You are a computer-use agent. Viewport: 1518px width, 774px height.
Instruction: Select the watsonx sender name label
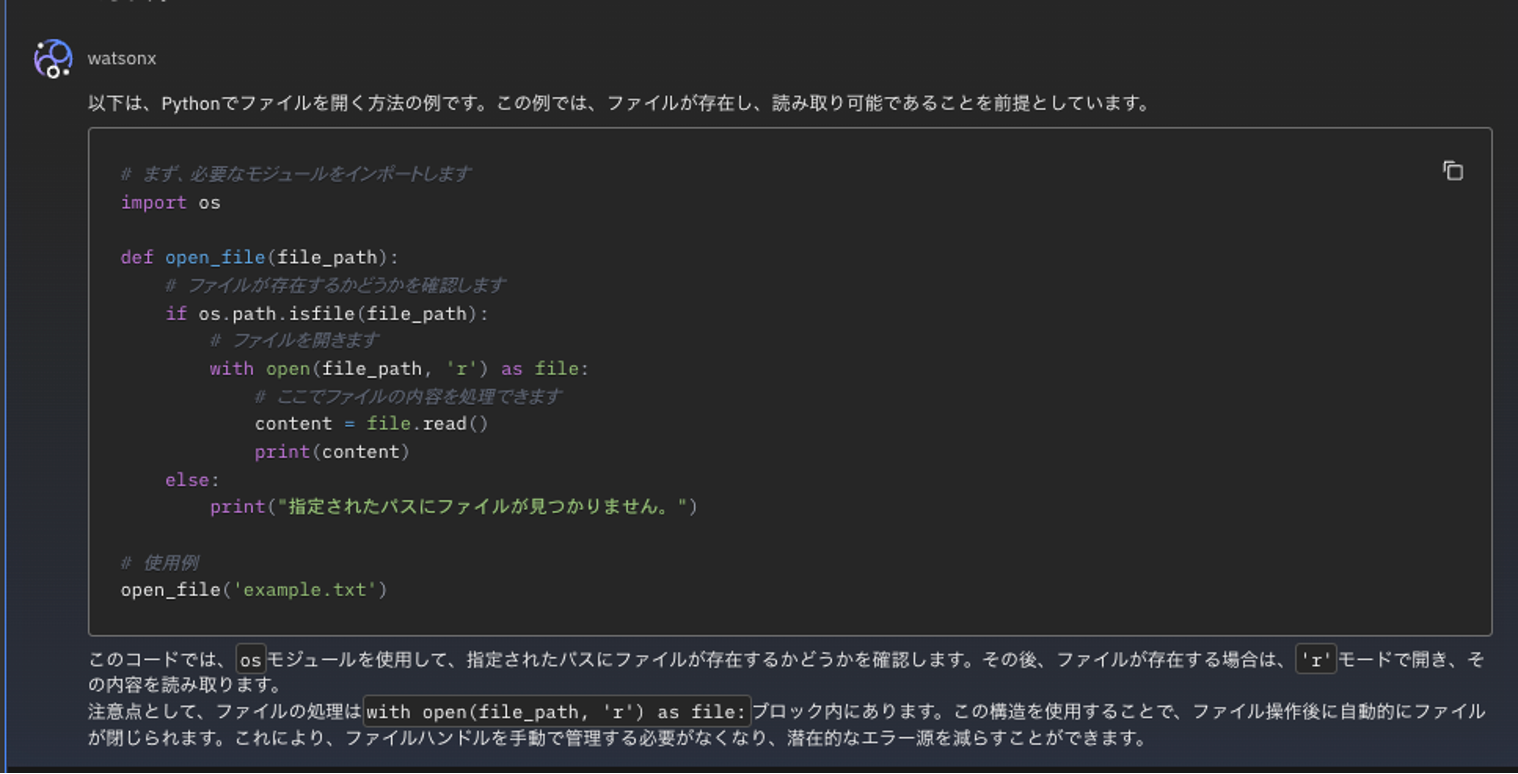pos(121,58)
